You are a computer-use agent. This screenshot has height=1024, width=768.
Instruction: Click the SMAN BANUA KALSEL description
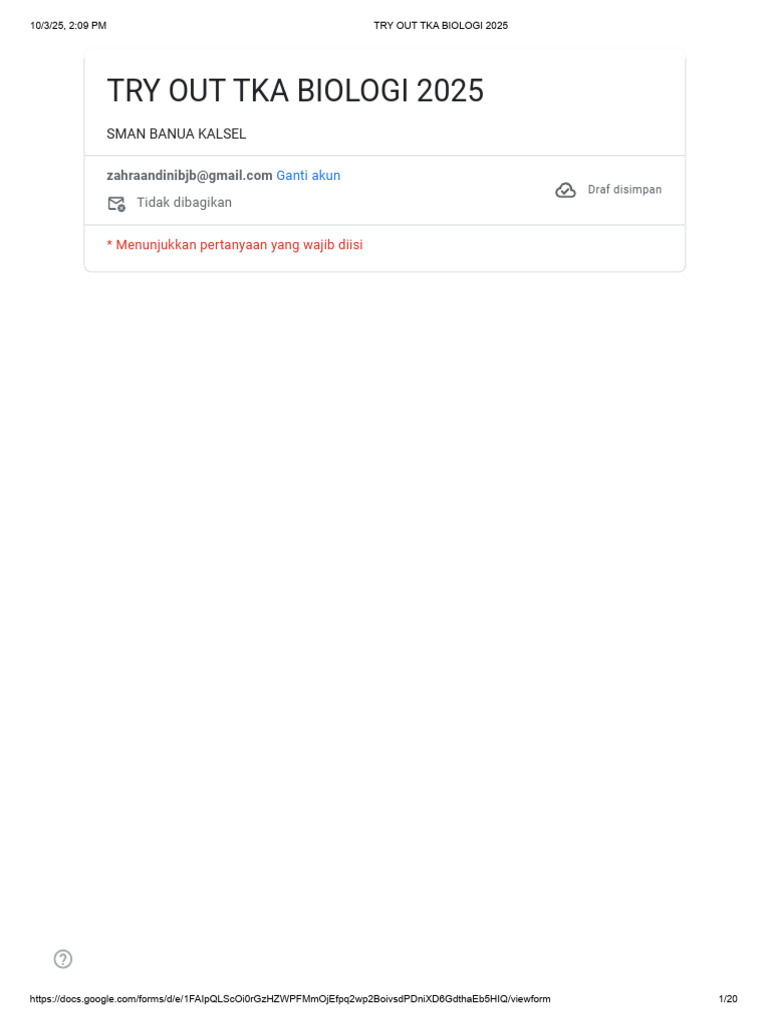(x=176, y=134)
